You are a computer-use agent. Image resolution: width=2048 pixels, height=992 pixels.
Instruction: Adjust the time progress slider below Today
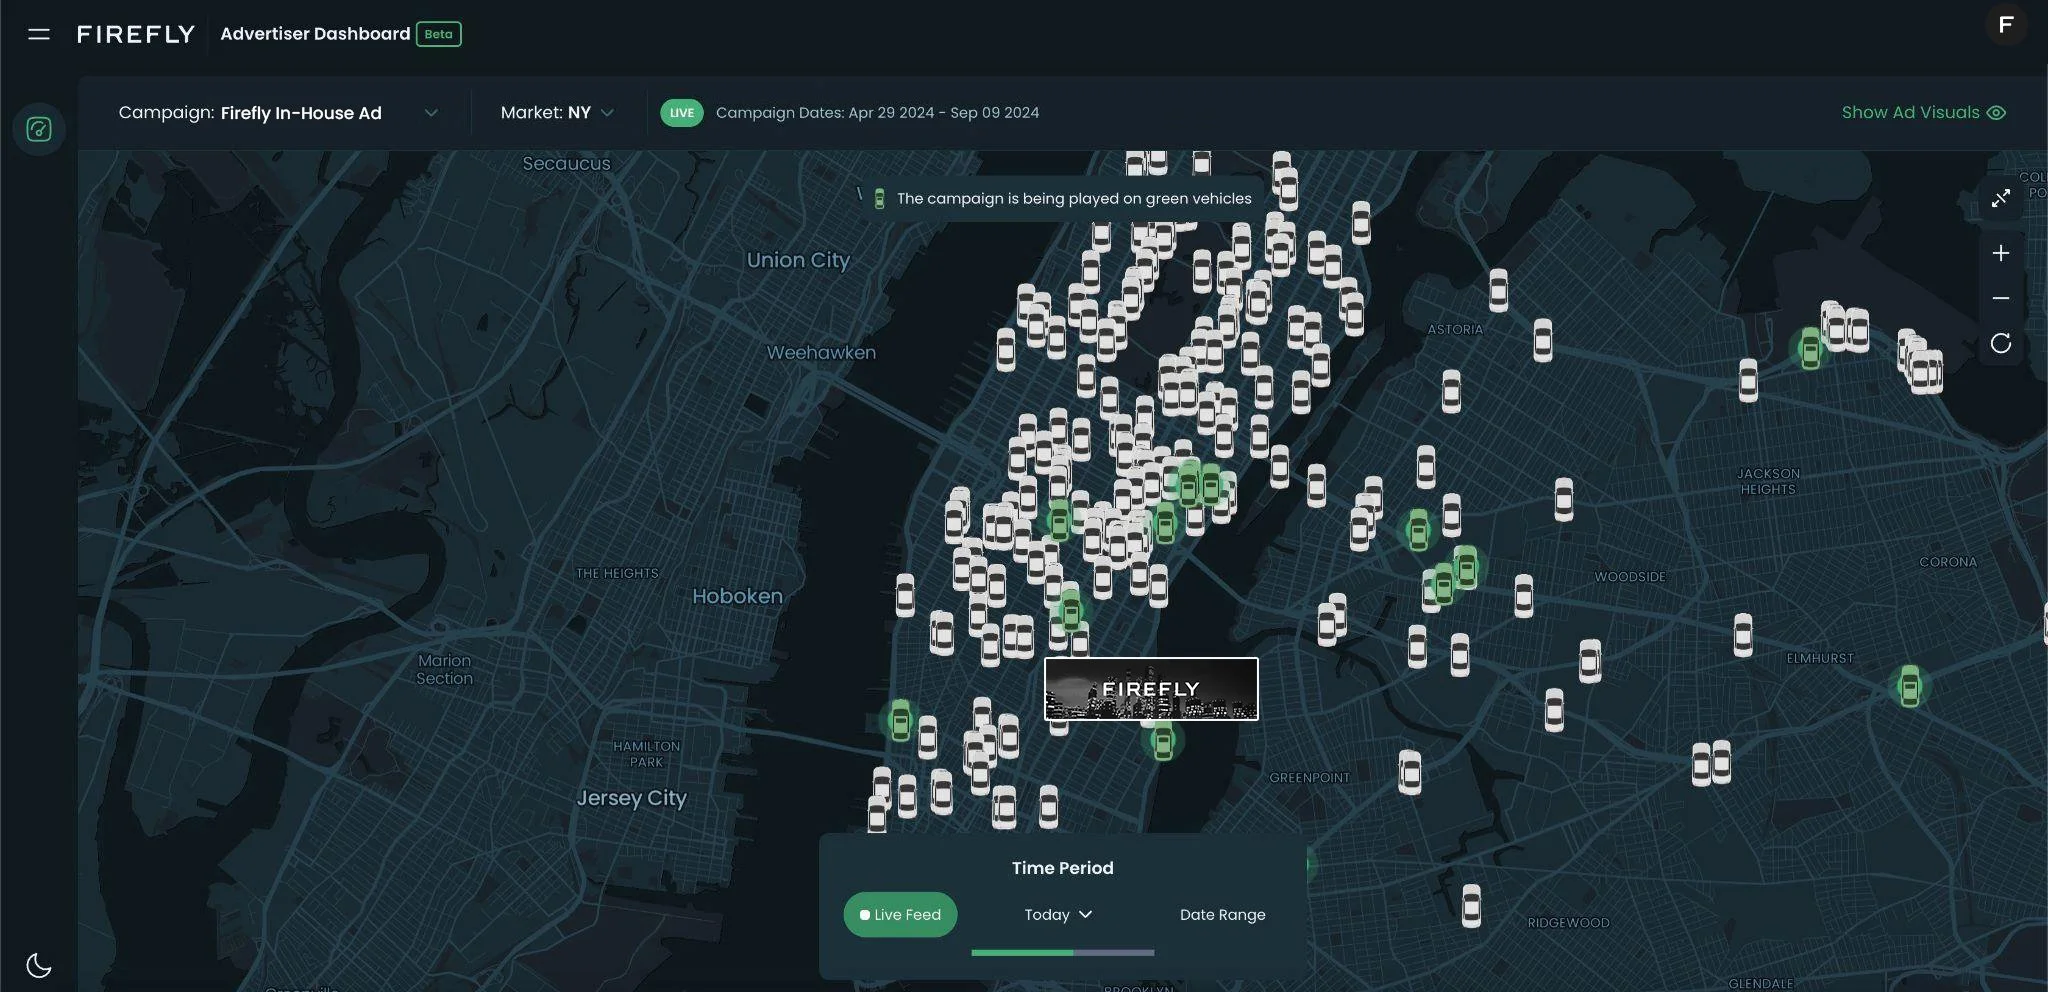[x=1063, y=953]
